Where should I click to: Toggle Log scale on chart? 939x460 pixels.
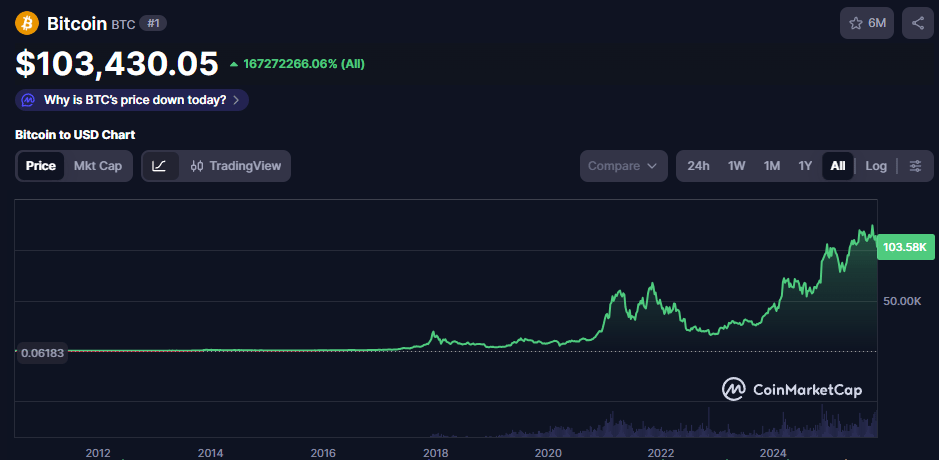pyautogui.click(x=876, y=166)
